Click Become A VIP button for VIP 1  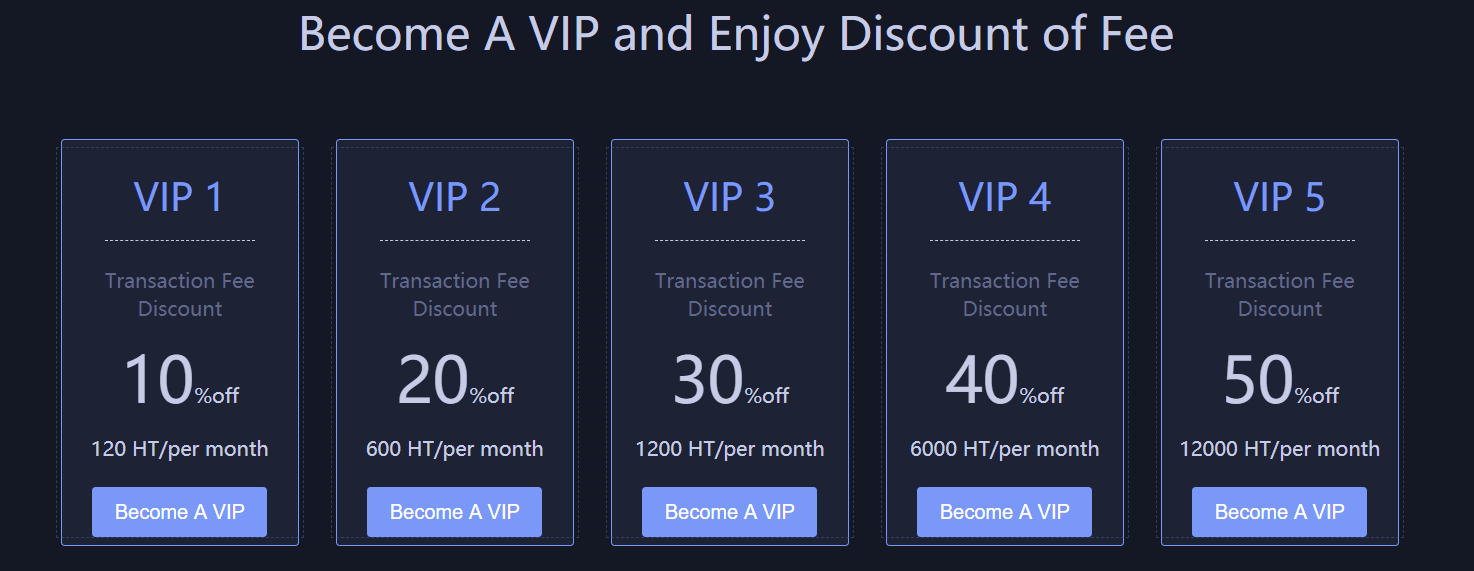point(179,512)
